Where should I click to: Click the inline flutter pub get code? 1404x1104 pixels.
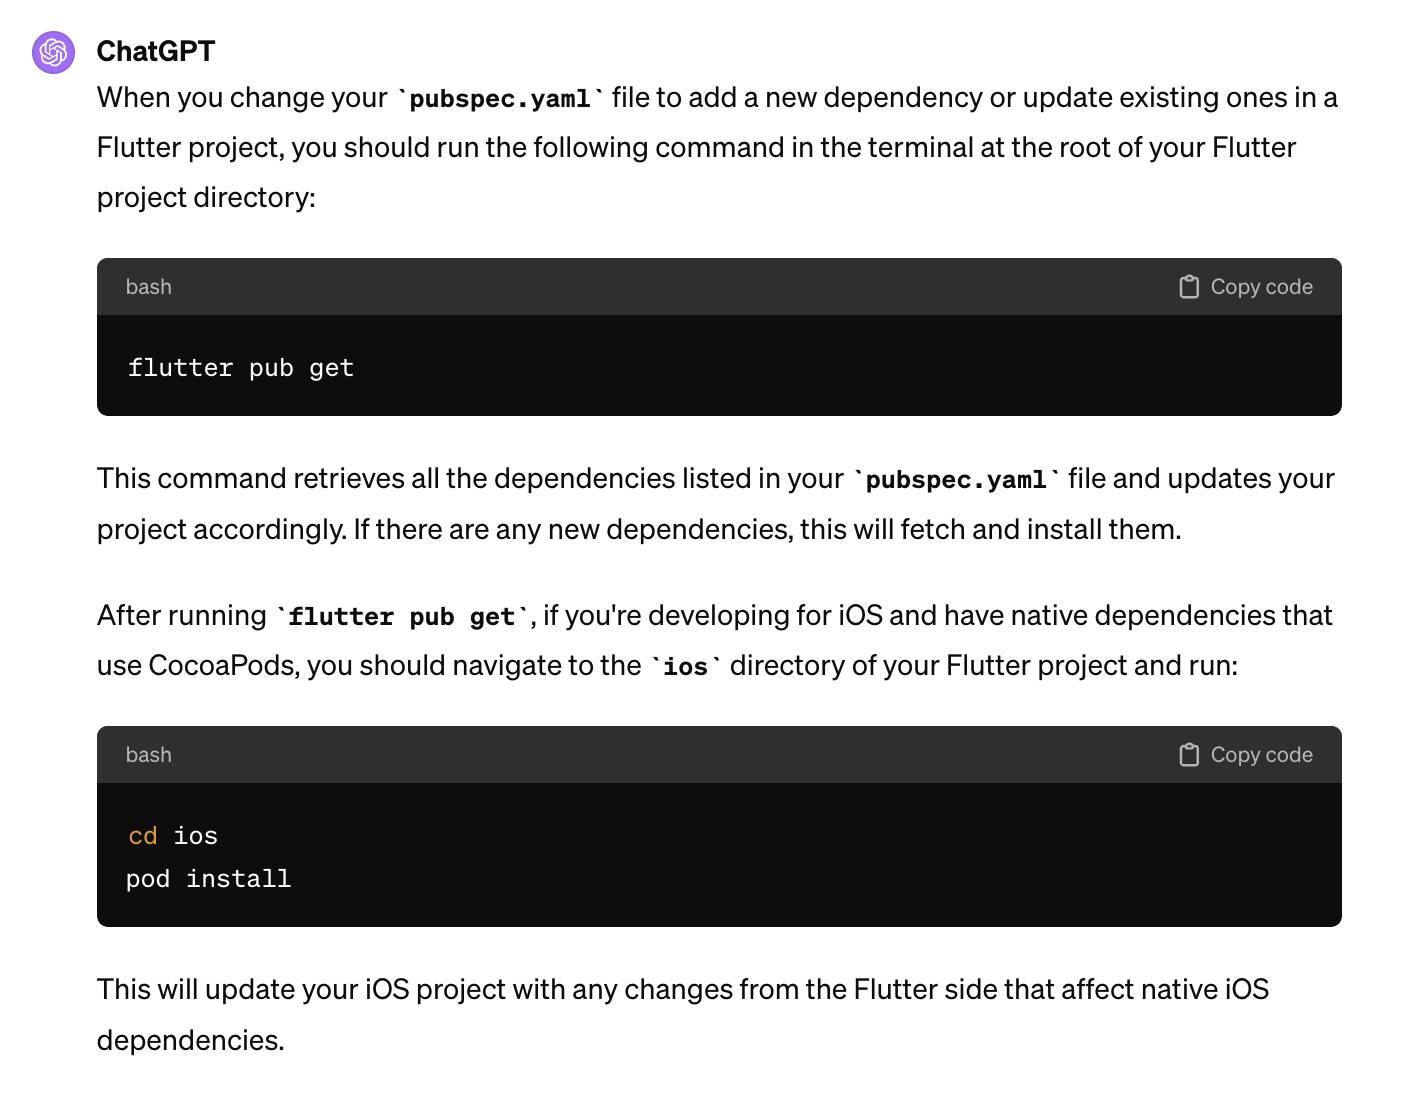tap(402, 617)
